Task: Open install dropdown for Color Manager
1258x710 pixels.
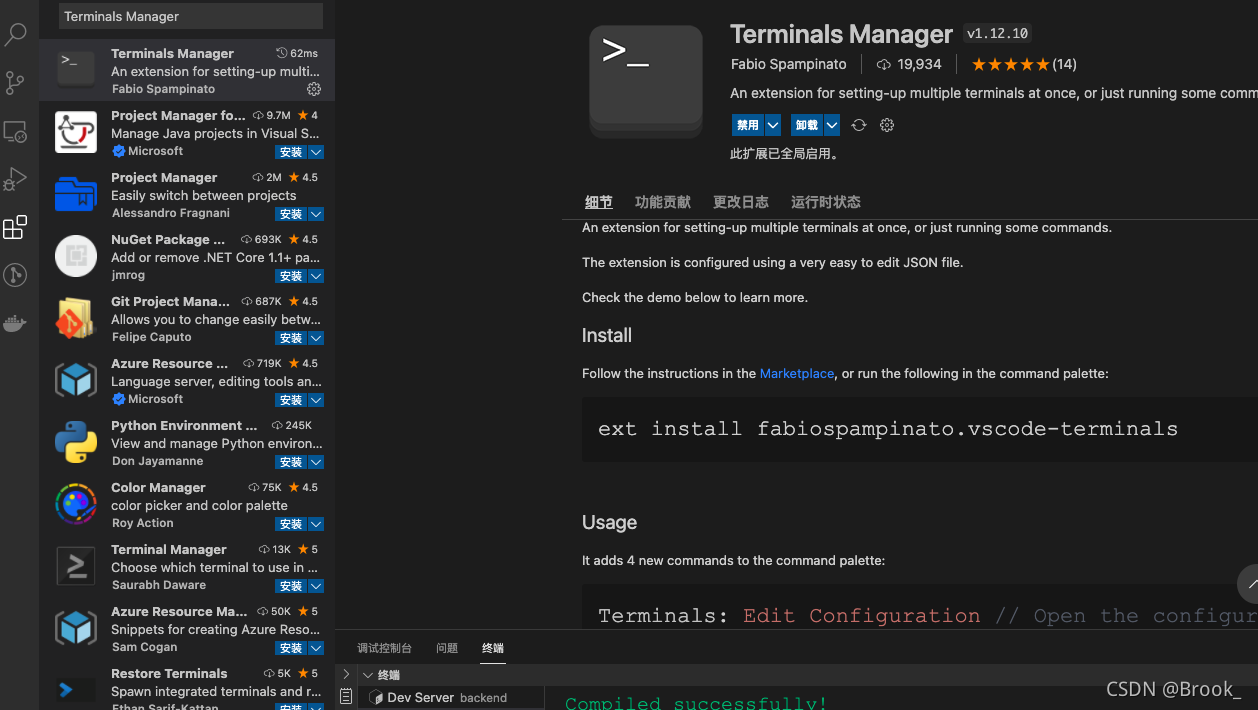Action: point(316,524)
